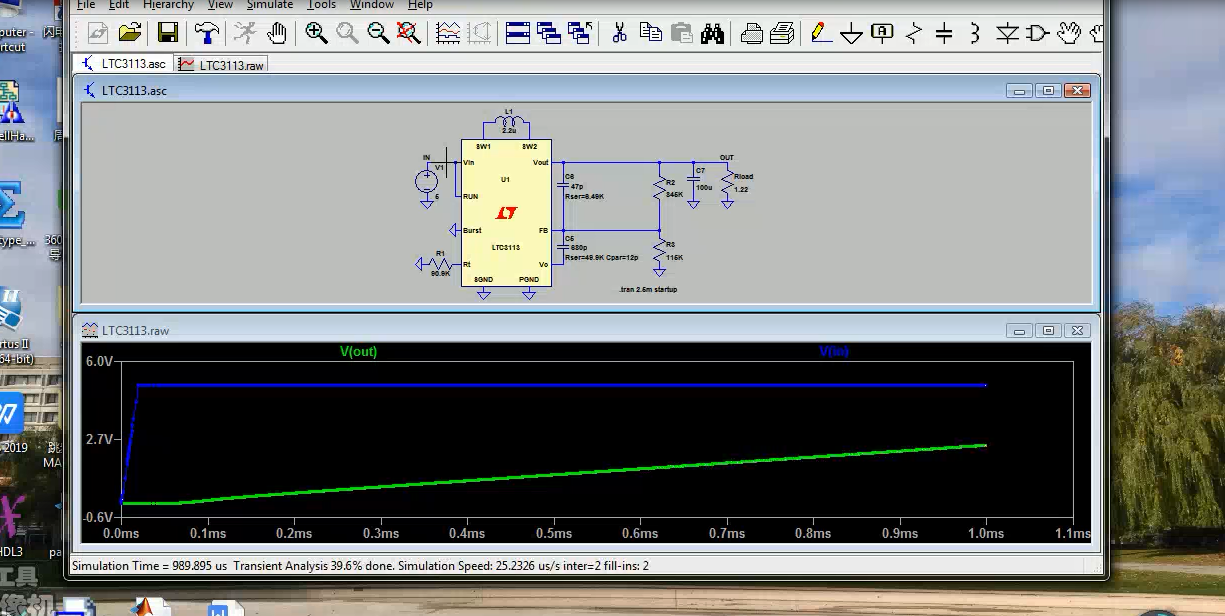Click the OUT net label
The image size is (1225, 616).
(727, 158)
